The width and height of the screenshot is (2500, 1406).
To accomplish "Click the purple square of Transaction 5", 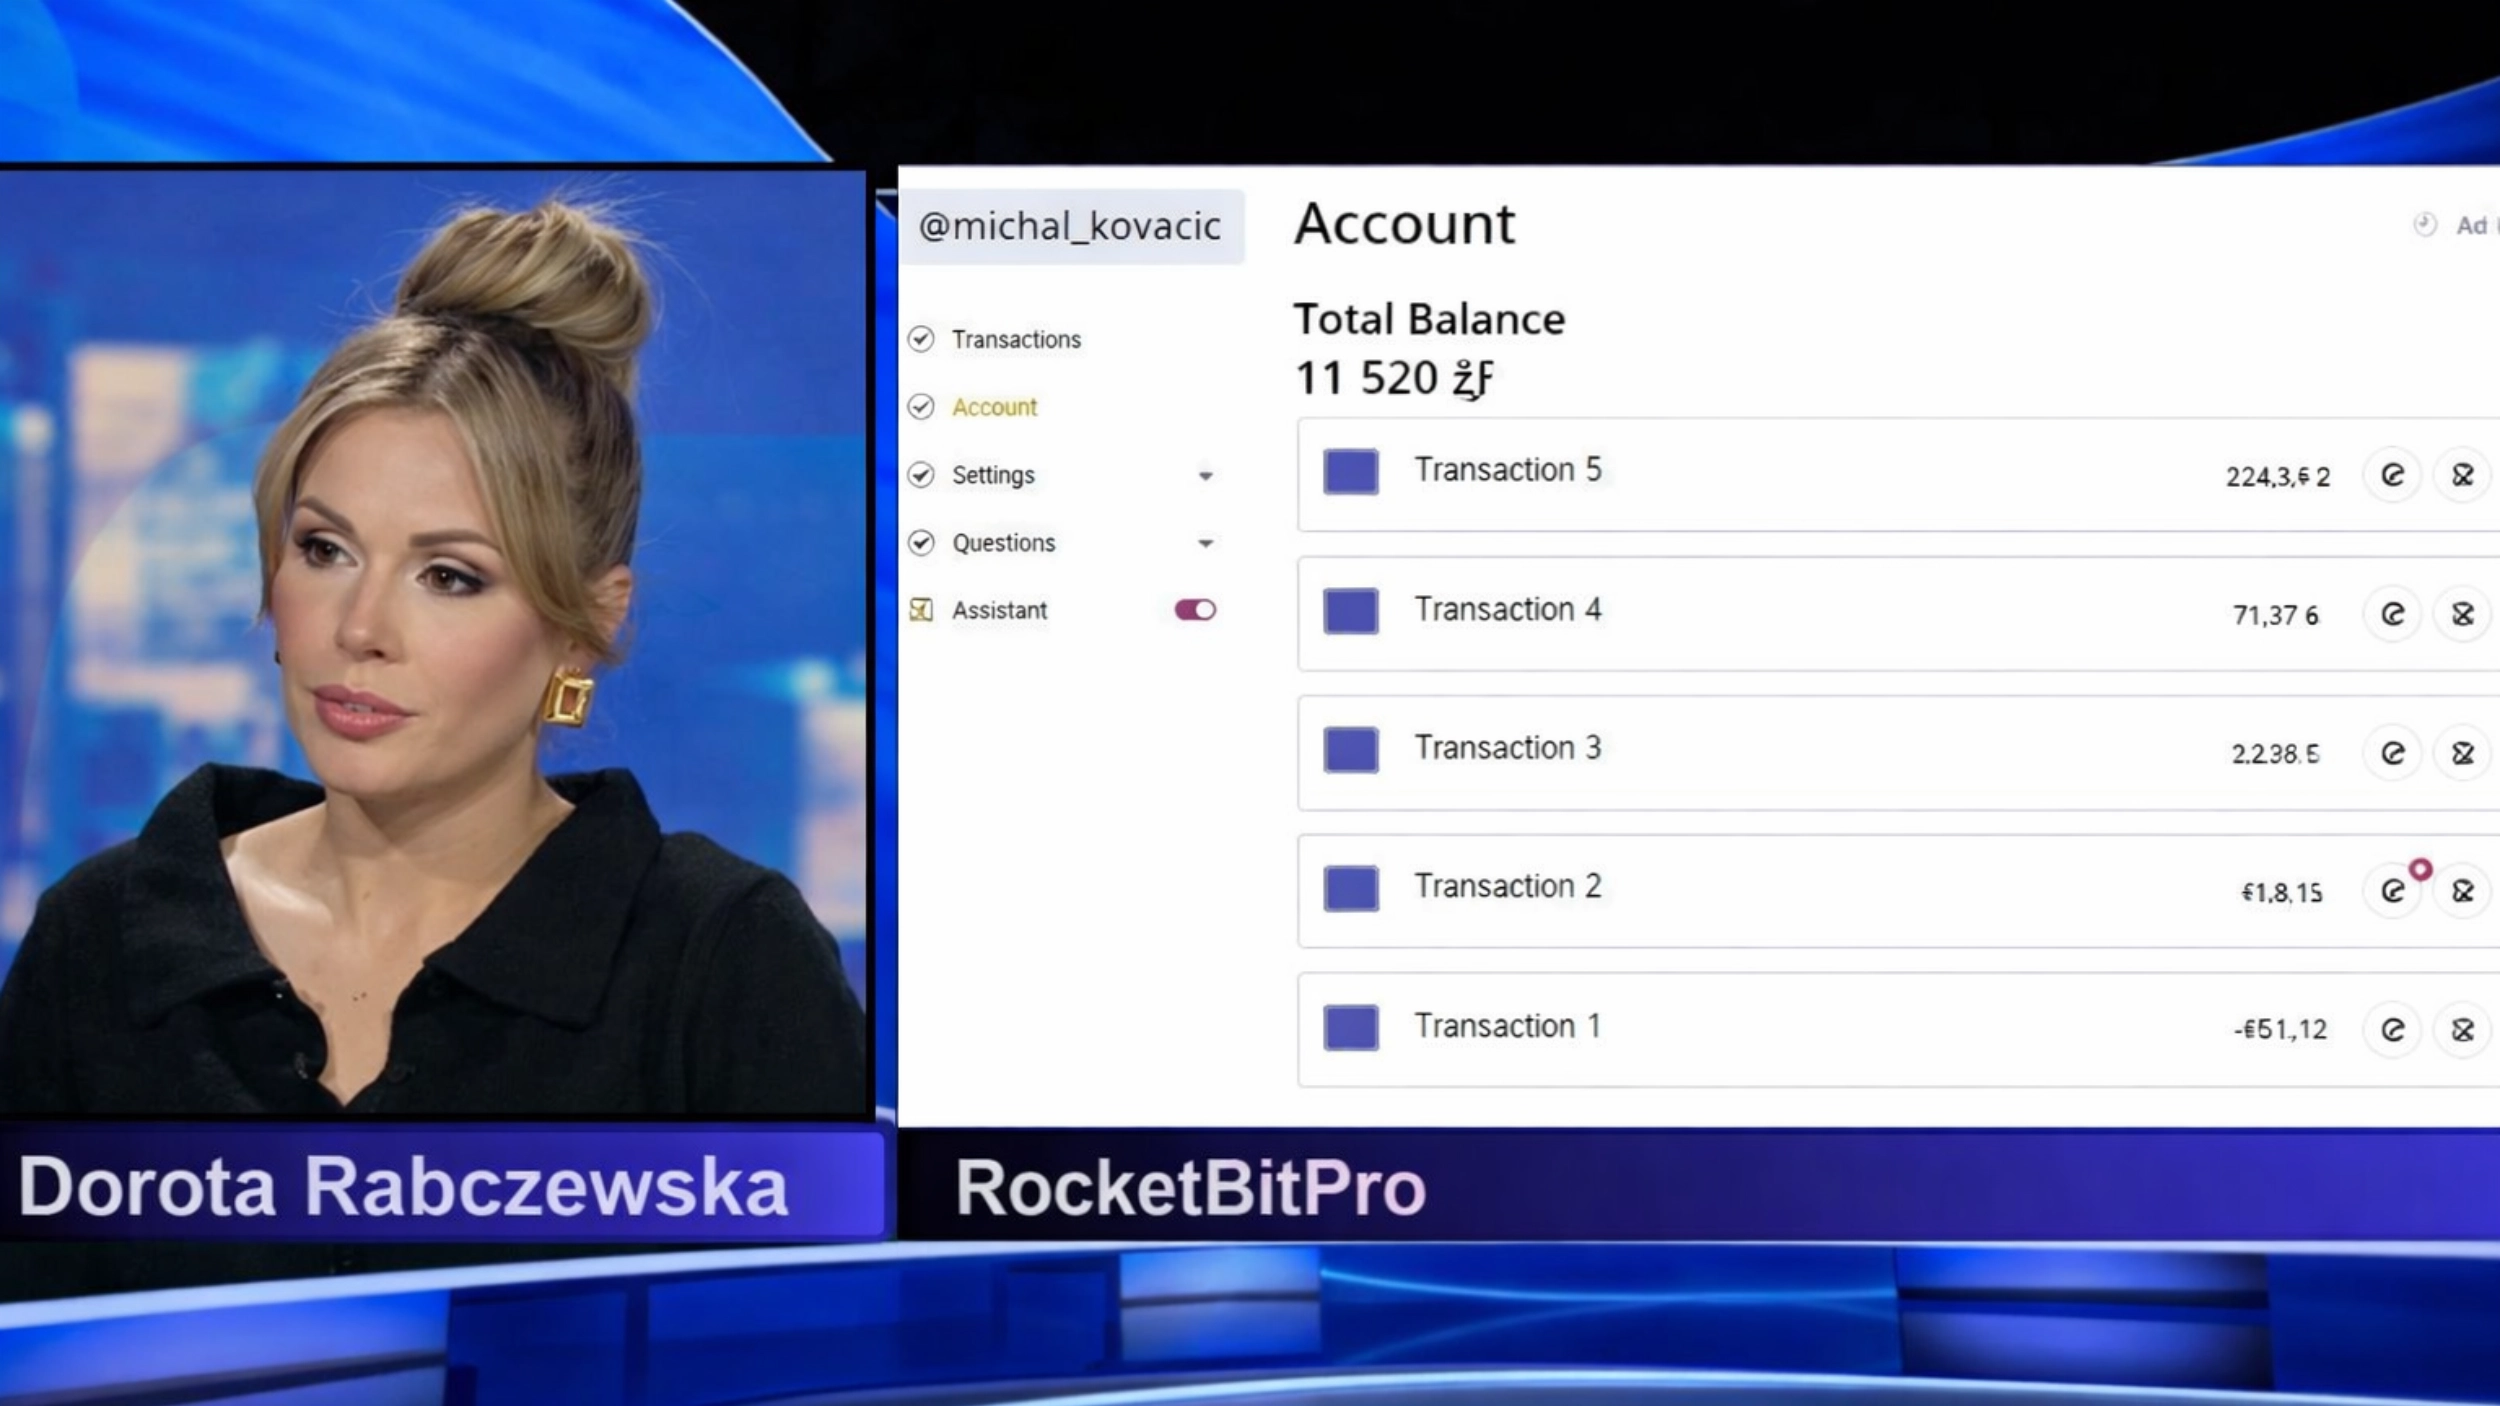I will point(1351,472).
